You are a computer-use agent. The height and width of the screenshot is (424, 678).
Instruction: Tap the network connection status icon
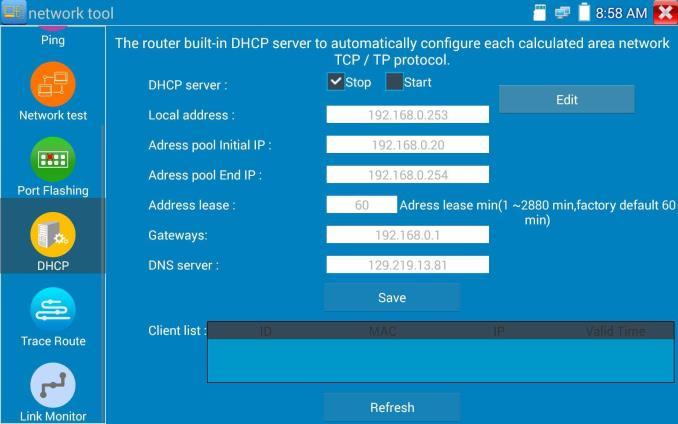(x=562, y=13)
